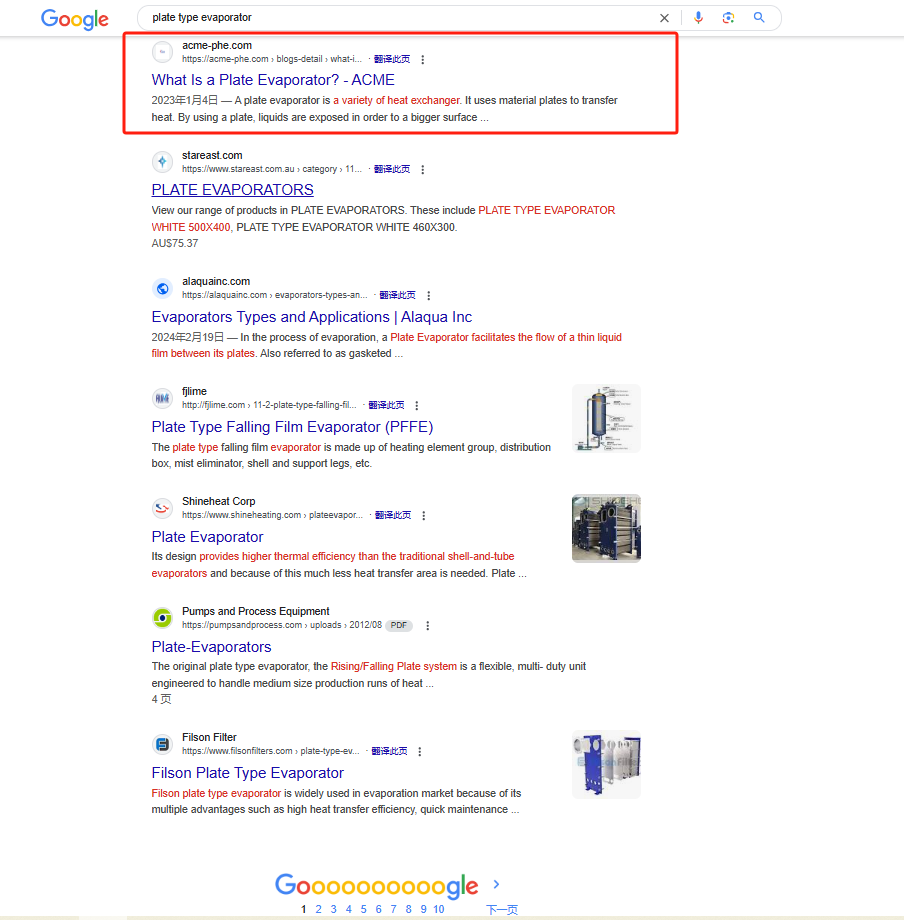Open Plate Type Falling Film Evaporator result
904x920 pixels.
(x=292, y=427)
